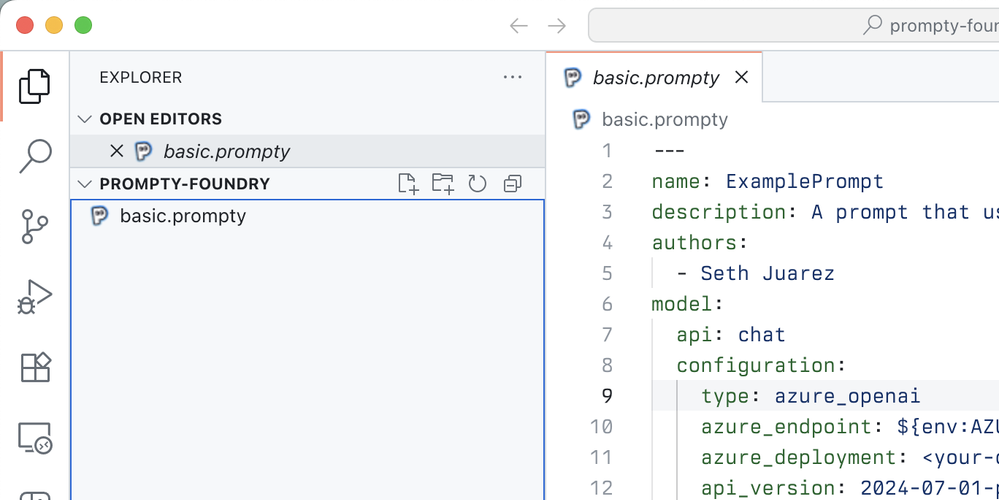Click basic.prompty in the breadcrumb bar
Image resolution: width=999 pixels, height=500 pixels.
pyautogui.click(x=665, y=120)
